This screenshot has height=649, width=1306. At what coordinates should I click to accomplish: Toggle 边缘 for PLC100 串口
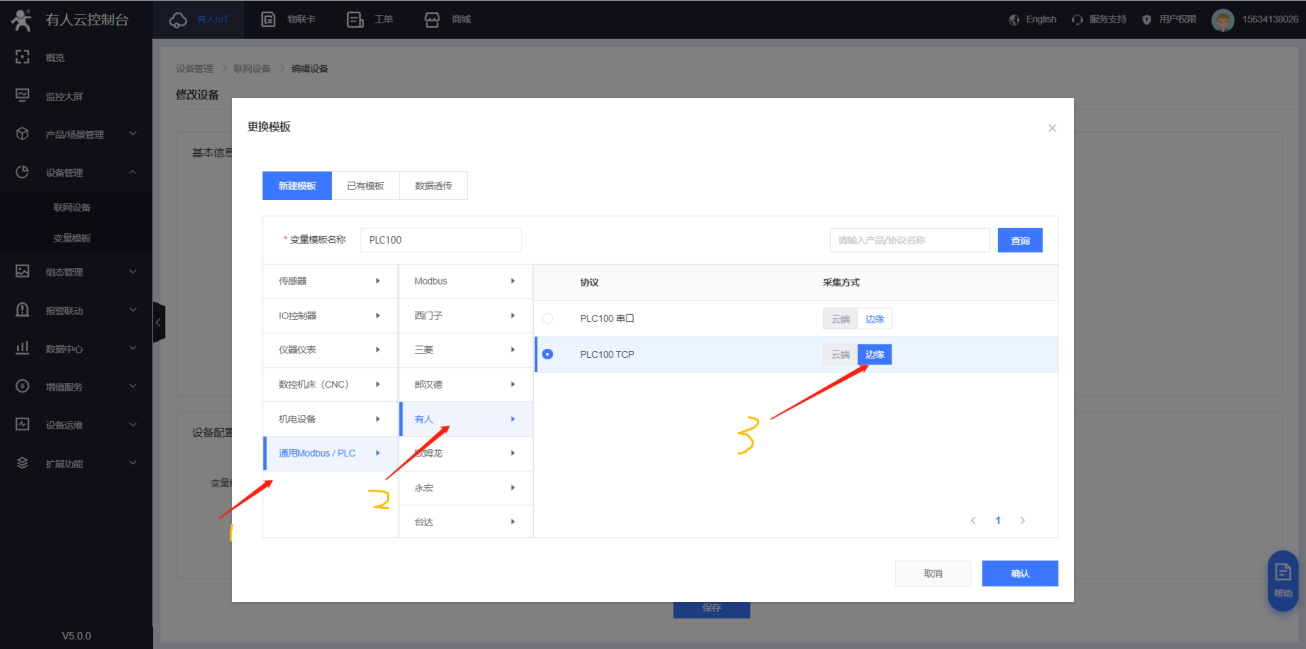pos(875,319)
